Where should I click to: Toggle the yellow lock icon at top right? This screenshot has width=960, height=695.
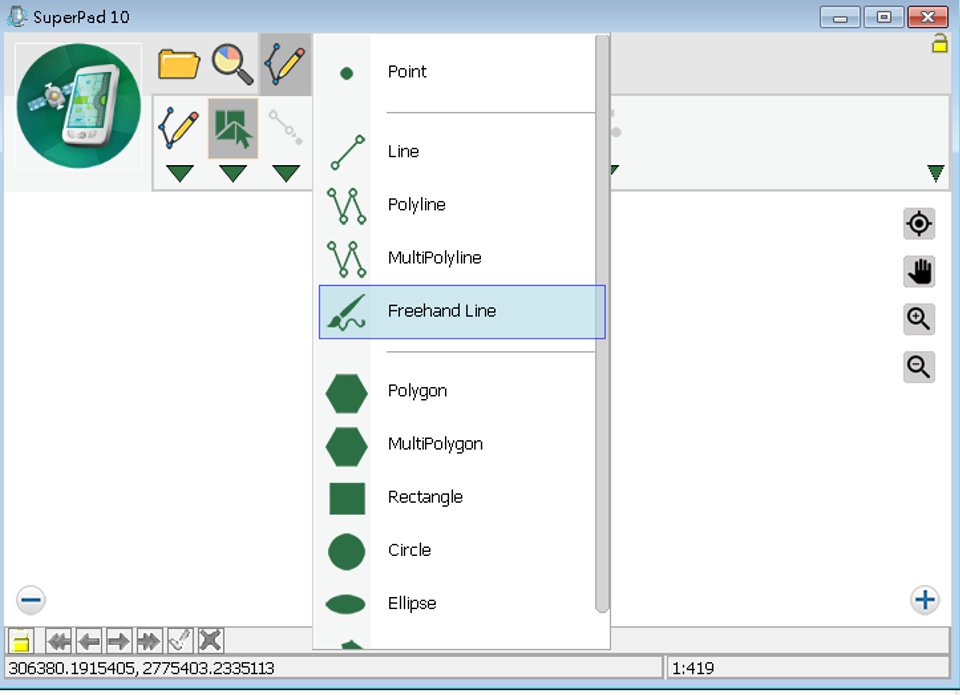coord(939,43)
